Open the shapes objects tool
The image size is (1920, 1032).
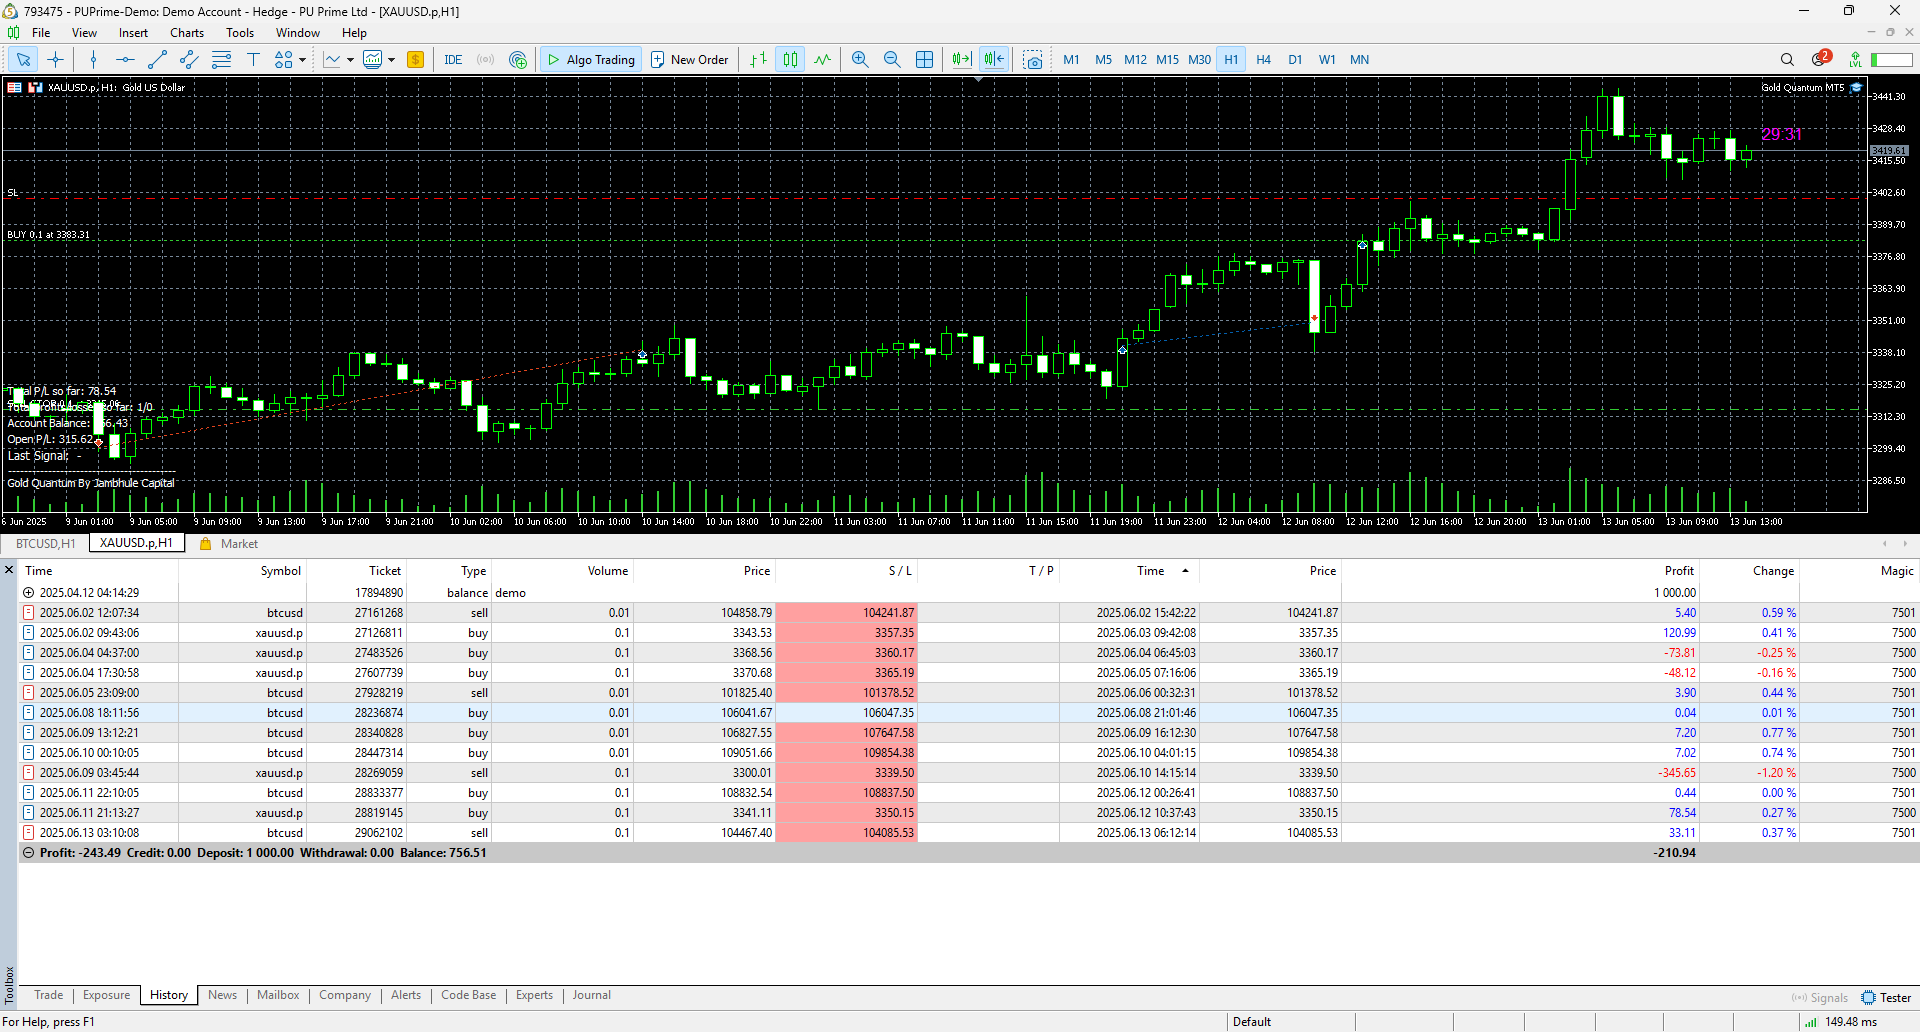pyautogui.click(x=284, y=60)
